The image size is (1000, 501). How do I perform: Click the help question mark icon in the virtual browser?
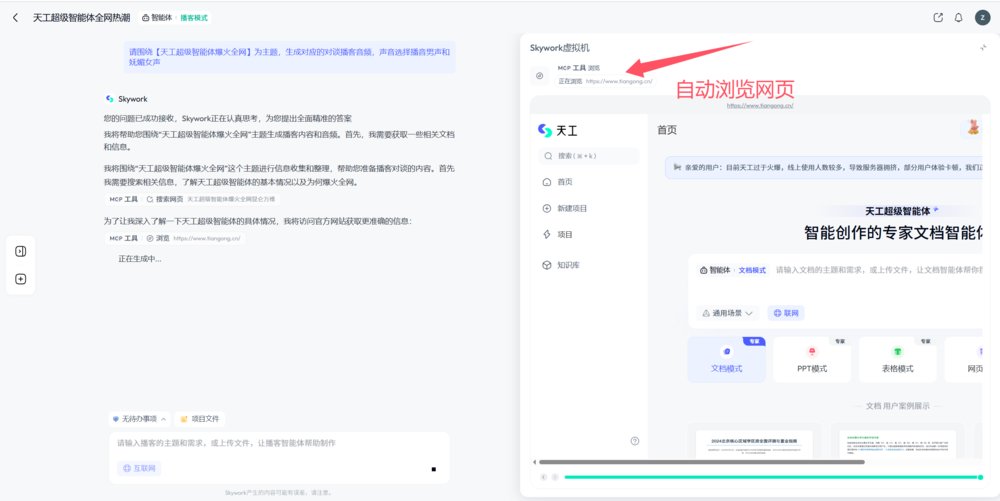click(x=635, y=441)
